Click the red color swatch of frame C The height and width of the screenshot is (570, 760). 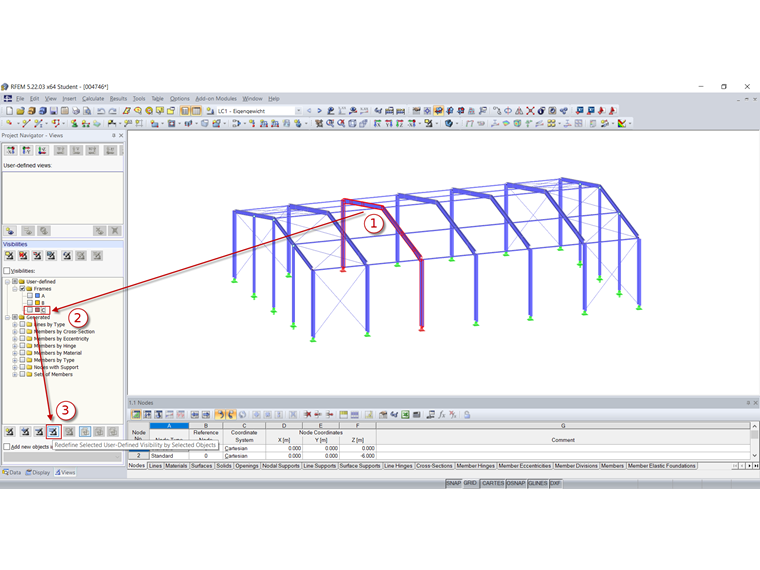37,310
